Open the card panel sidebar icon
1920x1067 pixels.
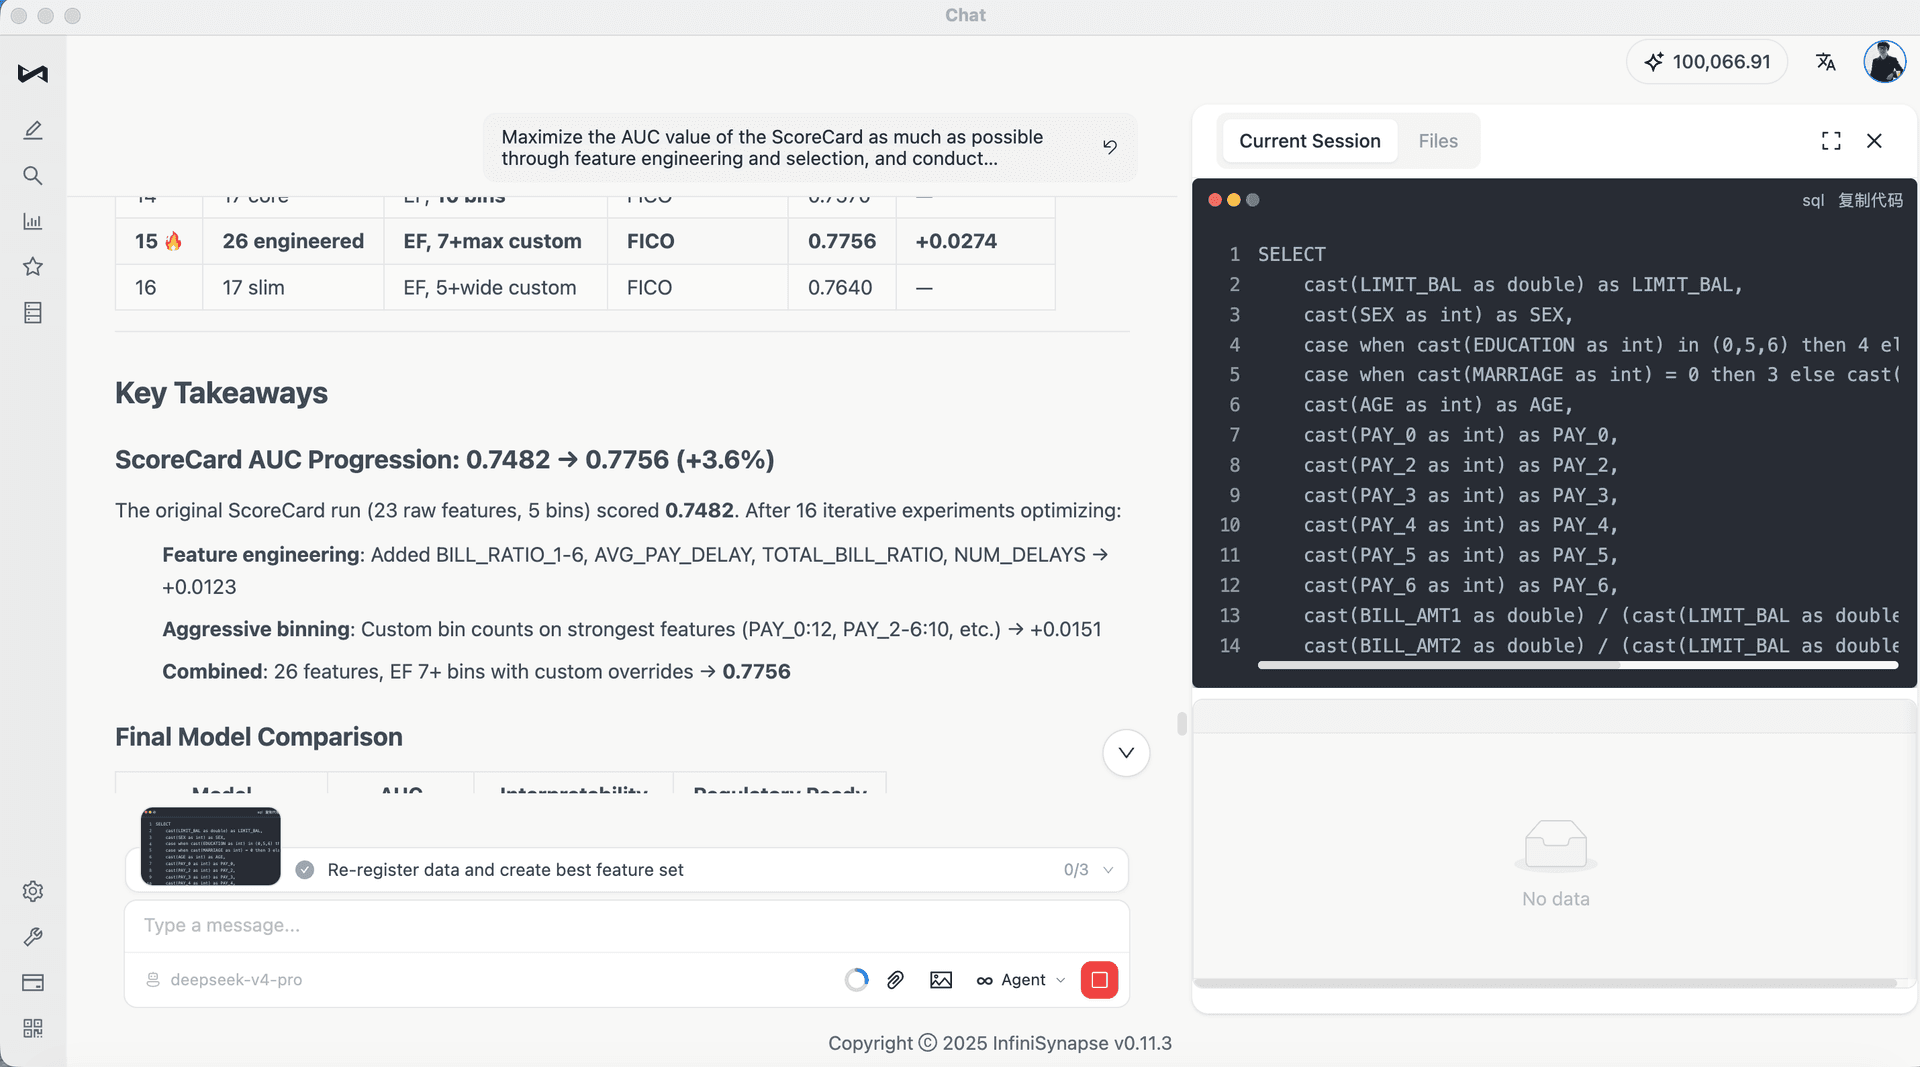(x=33, y=982)
